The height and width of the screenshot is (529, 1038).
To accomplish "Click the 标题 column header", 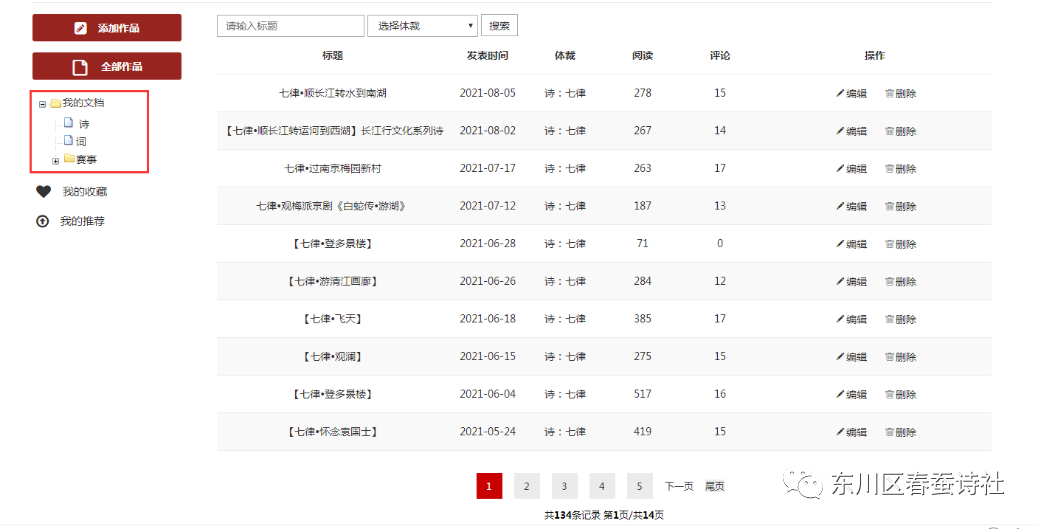I will (x=332, y=56).
